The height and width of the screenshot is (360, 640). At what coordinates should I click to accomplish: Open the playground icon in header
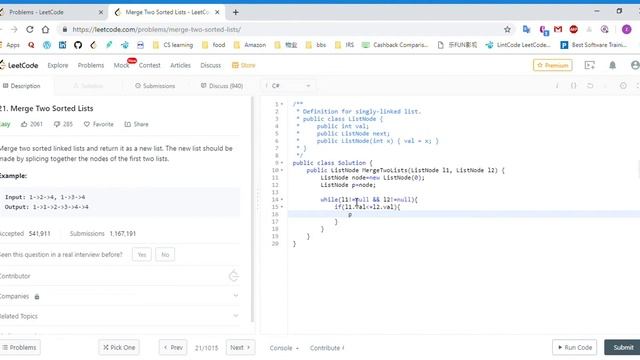(589, 65)
